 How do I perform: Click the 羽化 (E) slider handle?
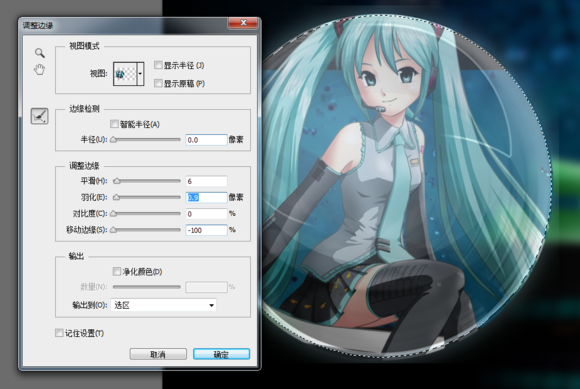pyautogui.click(x=116, y=197)
